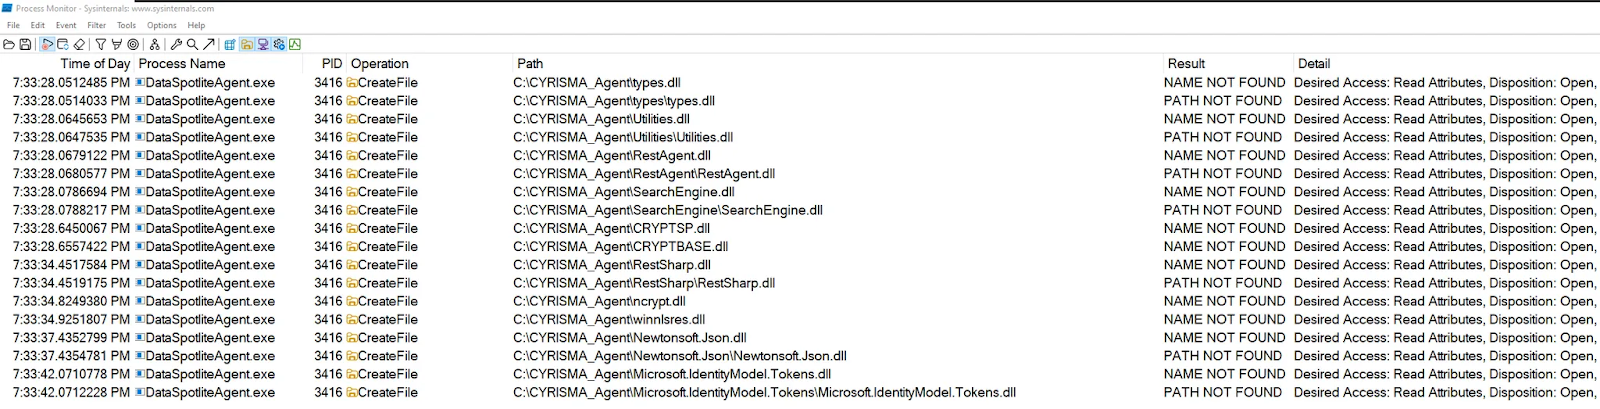
Task: Select path C:\CYRISMA_Agent\Newtonsoft.Json.dll
Action: click(630, 338)
